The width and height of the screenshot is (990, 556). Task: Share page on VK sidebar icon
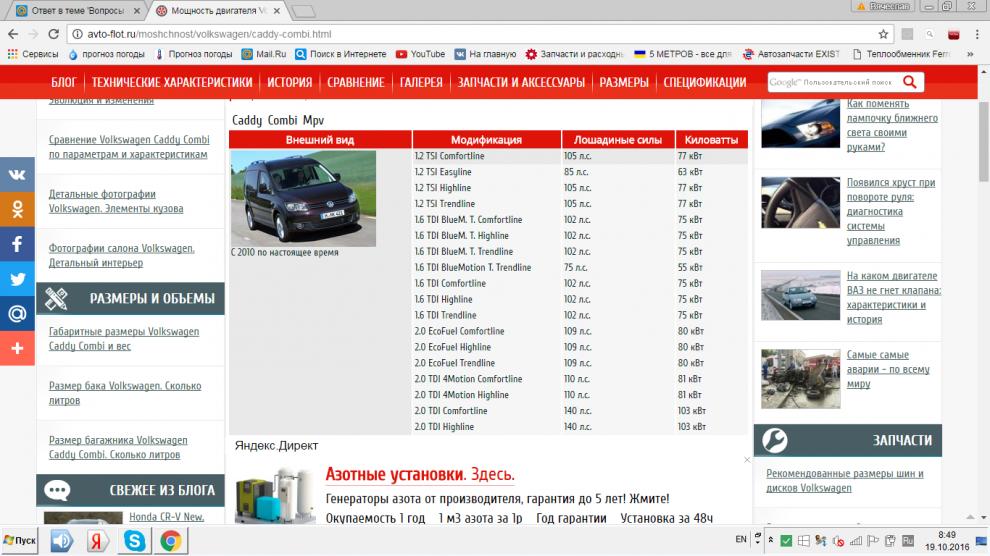pyautogui.click(x=17, y=175)
